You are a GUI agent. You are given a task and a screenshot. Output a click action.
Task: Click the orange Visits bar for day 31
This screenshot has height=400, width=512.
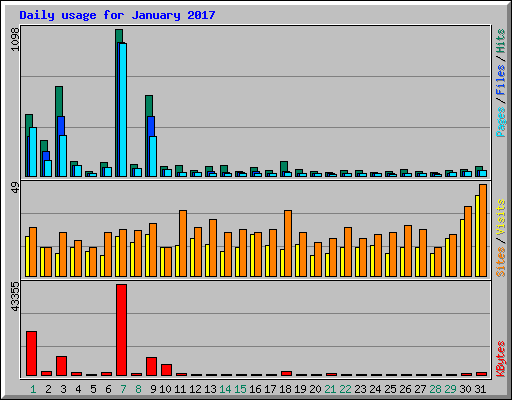click(483, 230)
